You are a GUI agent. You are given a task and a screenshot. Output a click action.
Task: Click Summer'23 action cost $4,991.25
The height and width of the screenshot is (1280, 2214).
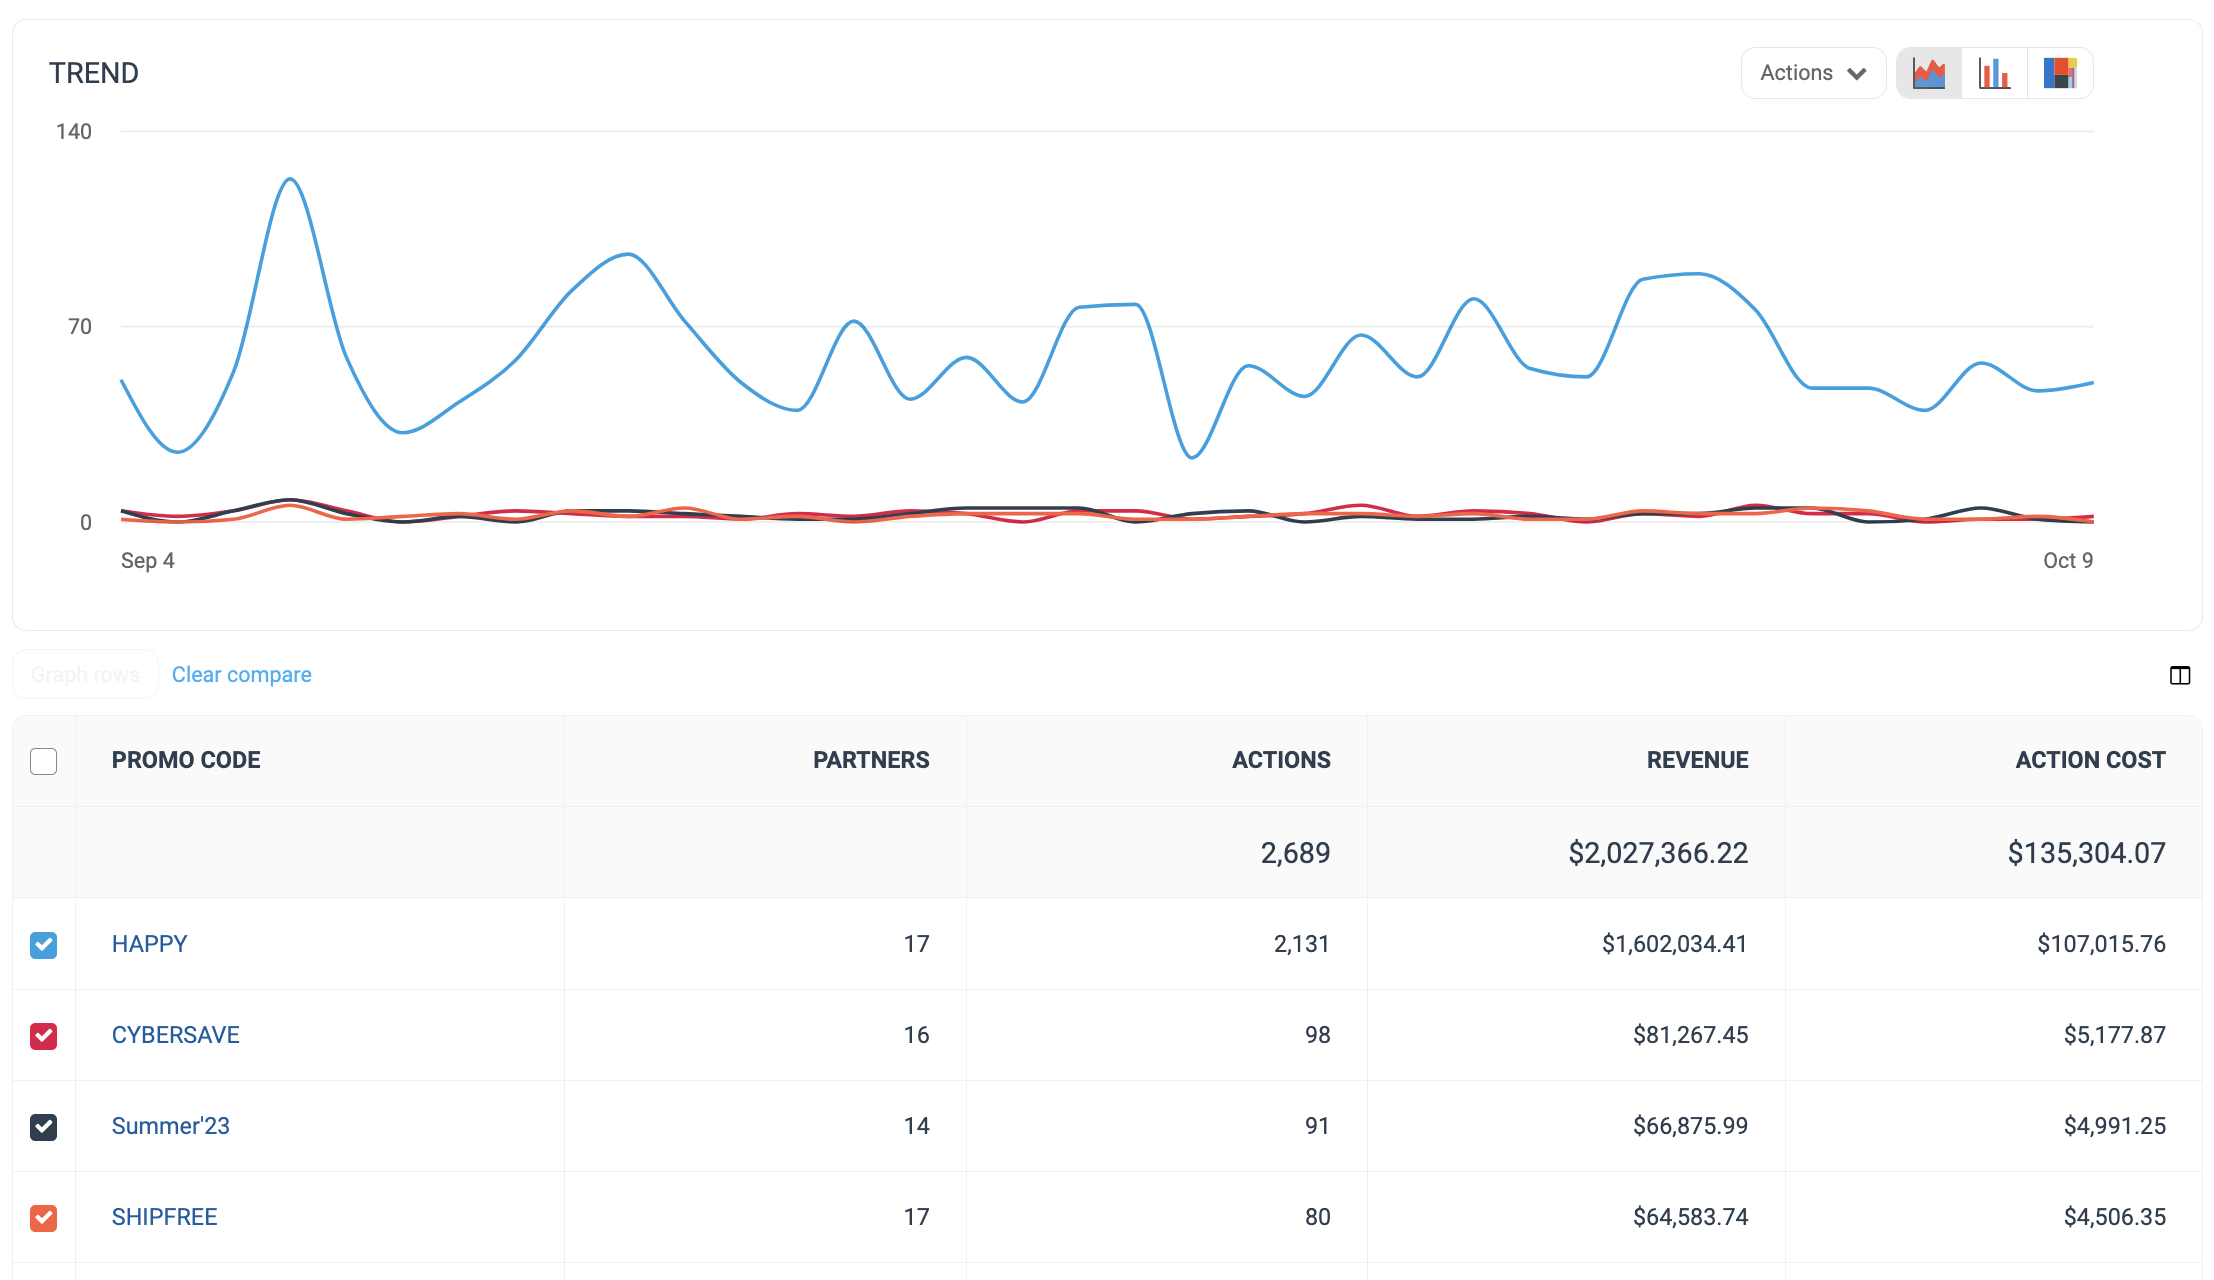[2114, 1126]
